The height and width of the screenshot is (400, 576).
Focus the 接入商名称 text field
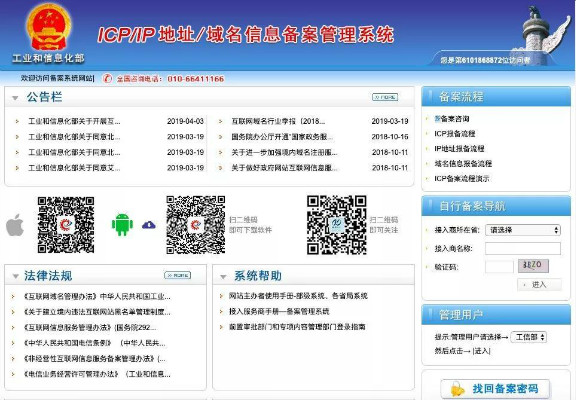pyautogui.click(x=523, y=249)
